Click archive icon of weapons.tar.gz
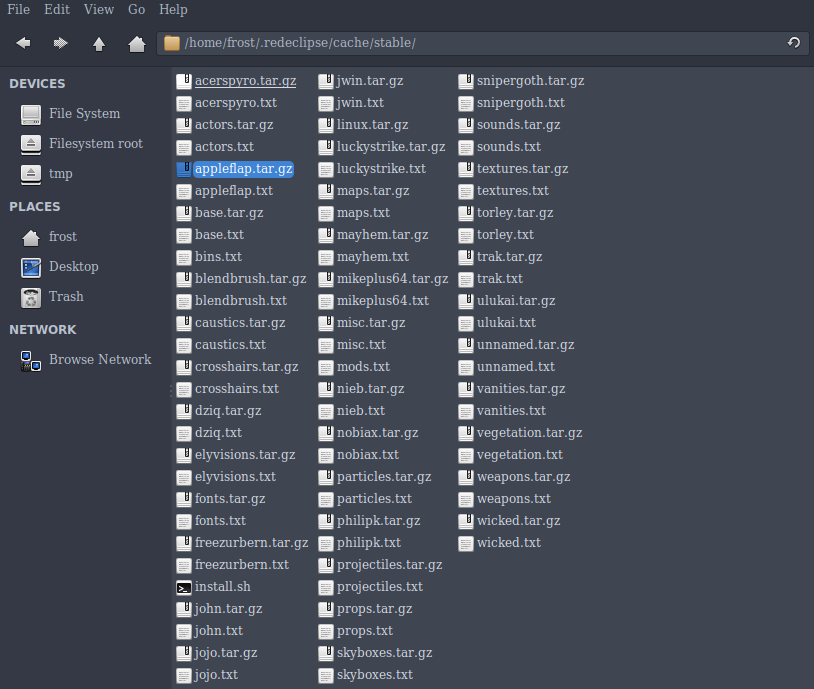This screenshot has height=689, width=814. click(x=466, y=477)
